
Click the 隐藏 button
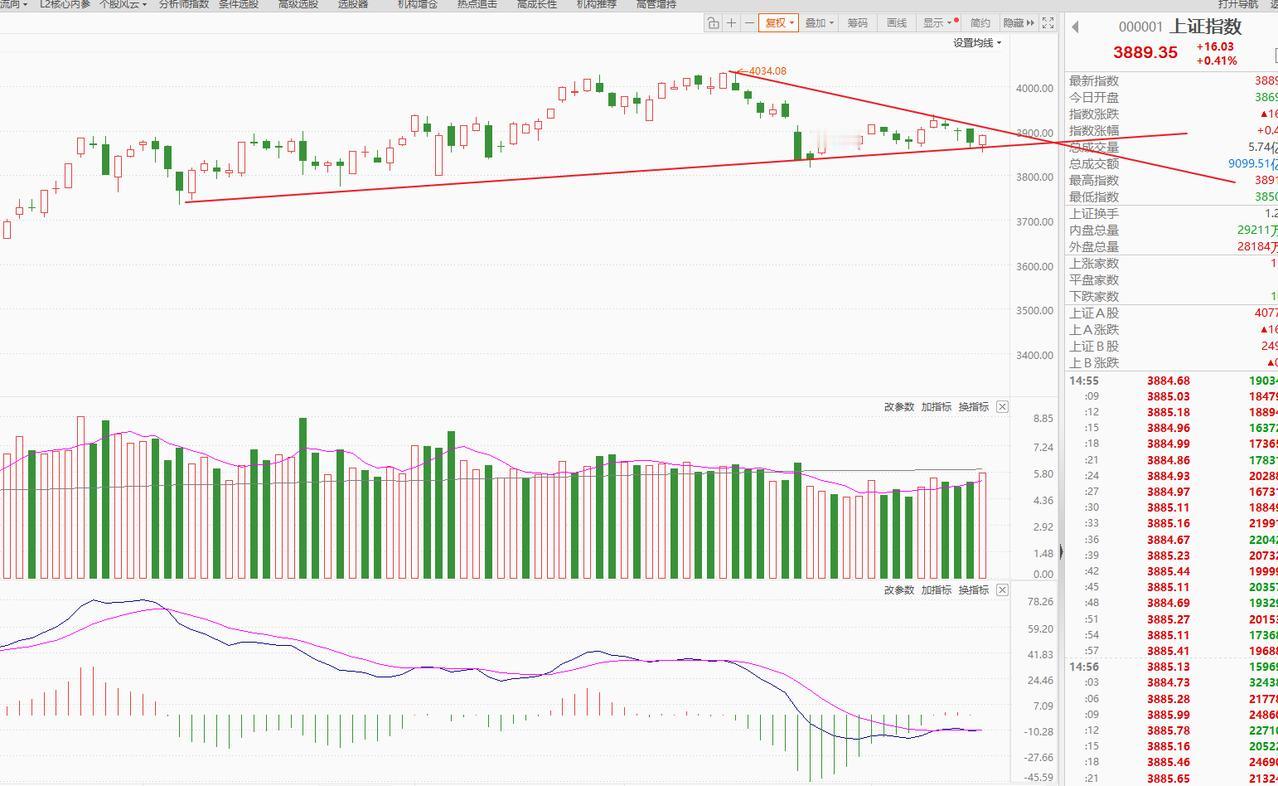point(1018,23)
